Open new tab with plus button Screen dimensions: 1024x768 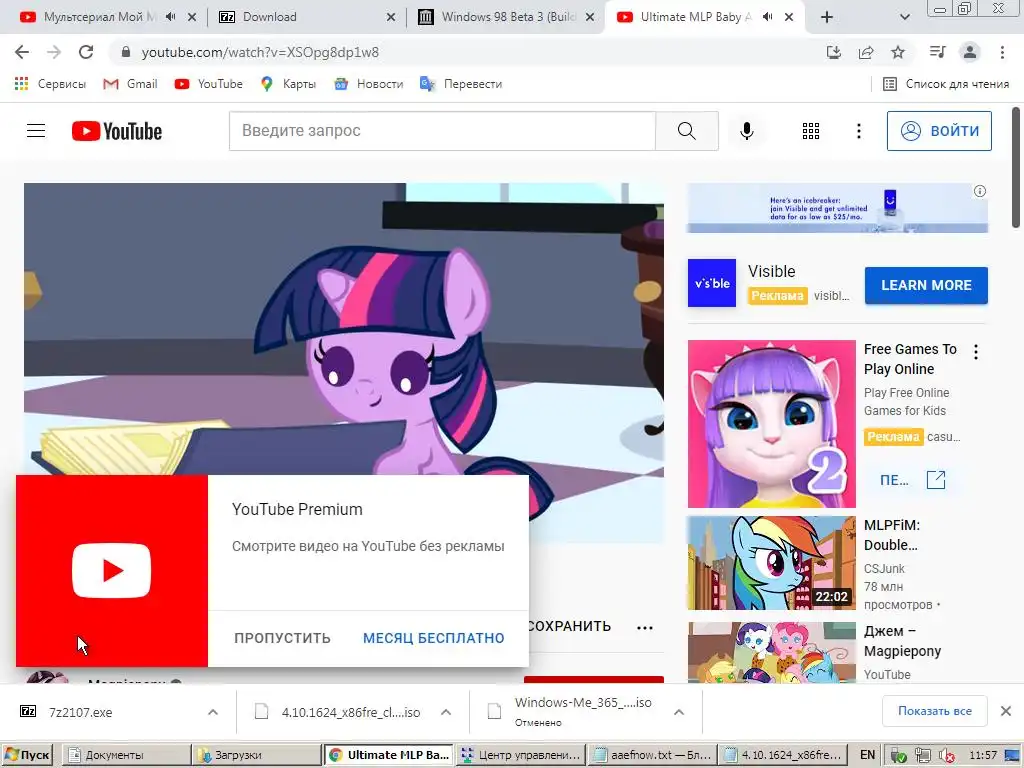pyautogui.click(x=827, y=18)
